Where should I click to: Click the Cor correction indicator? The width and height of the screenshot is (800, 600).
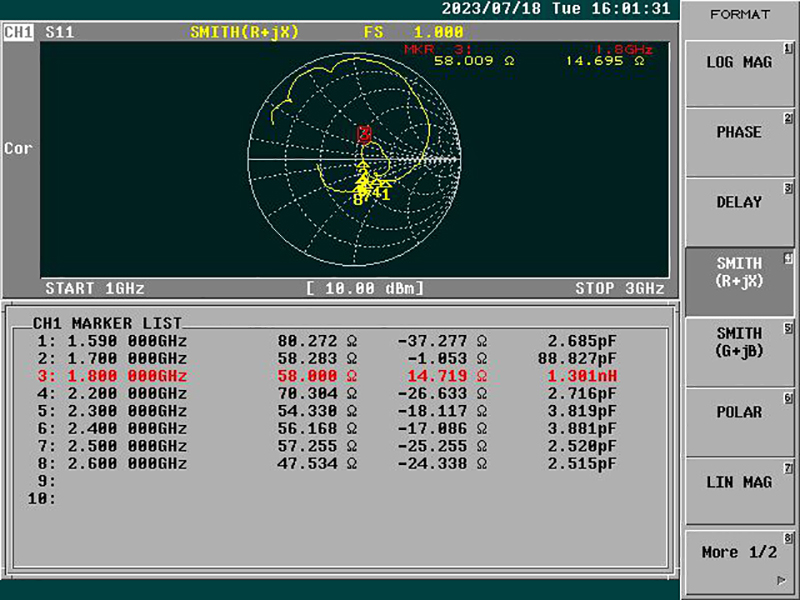[x=18, y=148]
